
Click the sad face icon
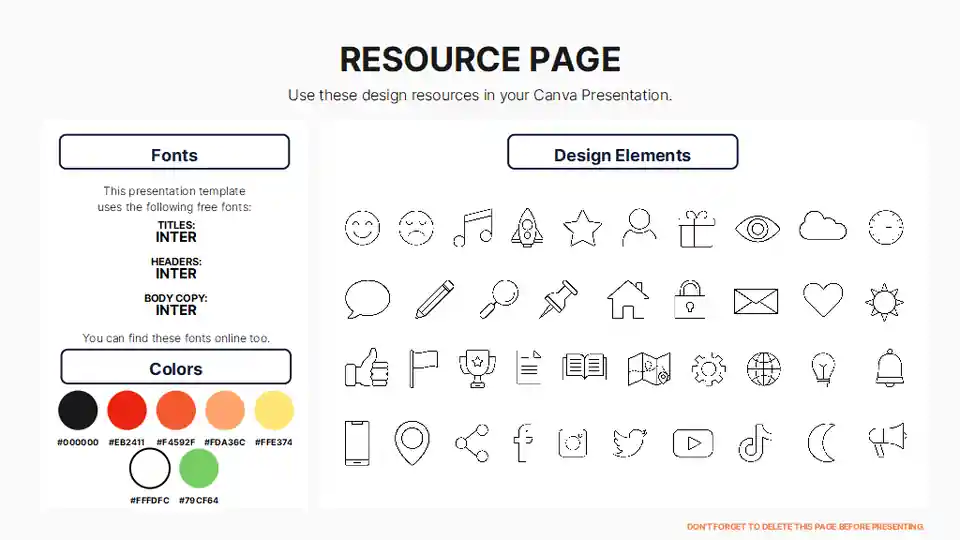416,228
